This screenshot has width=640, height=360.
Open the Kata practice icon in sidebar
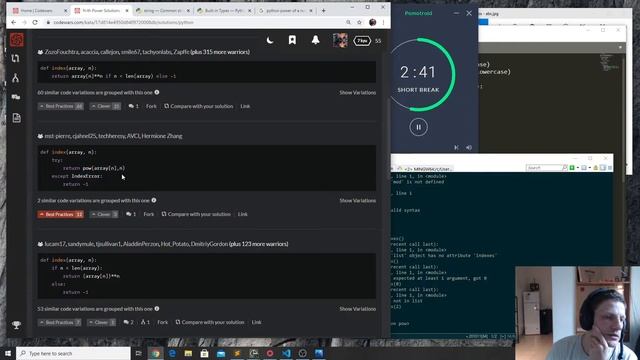(16, 58)
